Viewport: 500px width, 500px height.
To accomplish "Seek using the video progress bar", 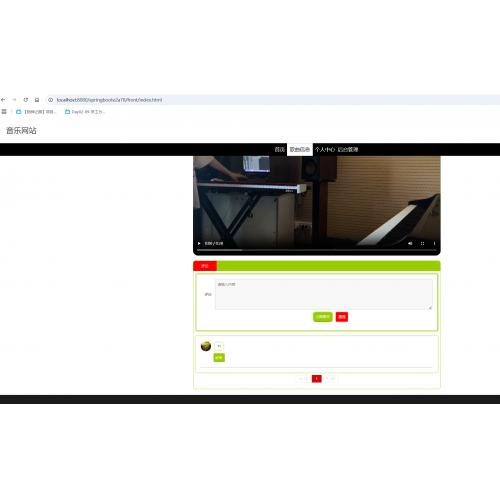I will coord(316,250).
